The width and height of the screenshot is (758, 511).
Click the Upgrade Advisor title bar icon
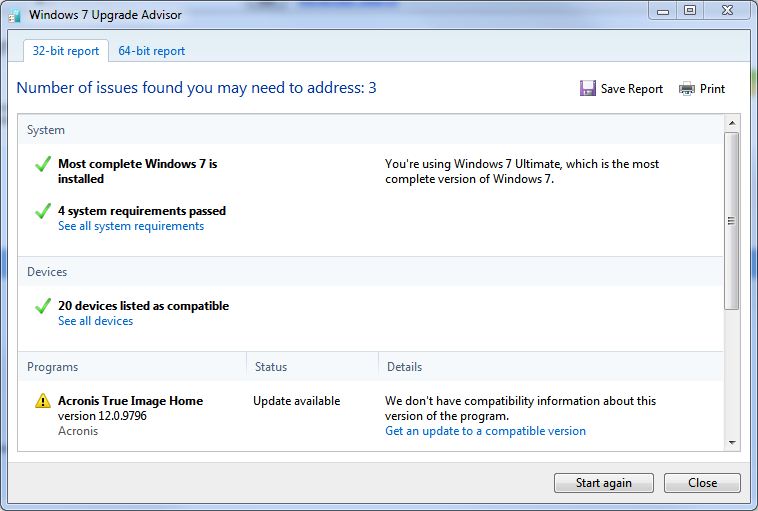15,15
